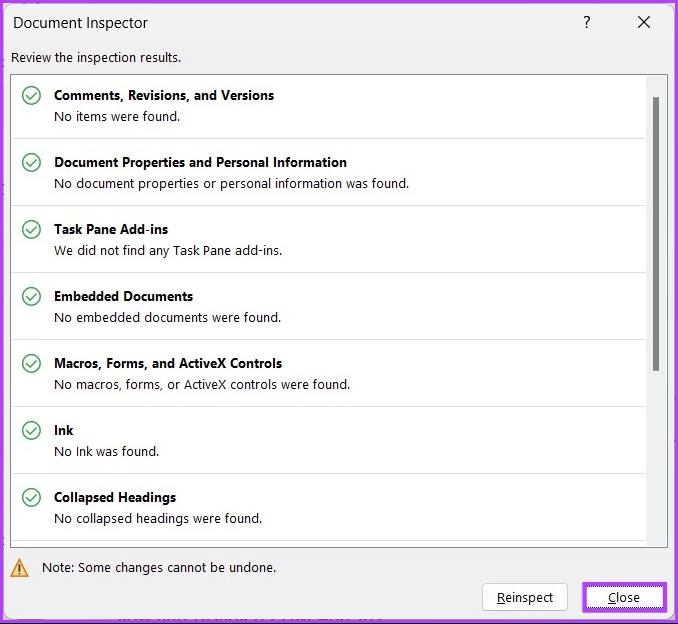Click the vertical scrollbar thumb in results list
This screenshot has height=624, width=678.
pos(656,235)
